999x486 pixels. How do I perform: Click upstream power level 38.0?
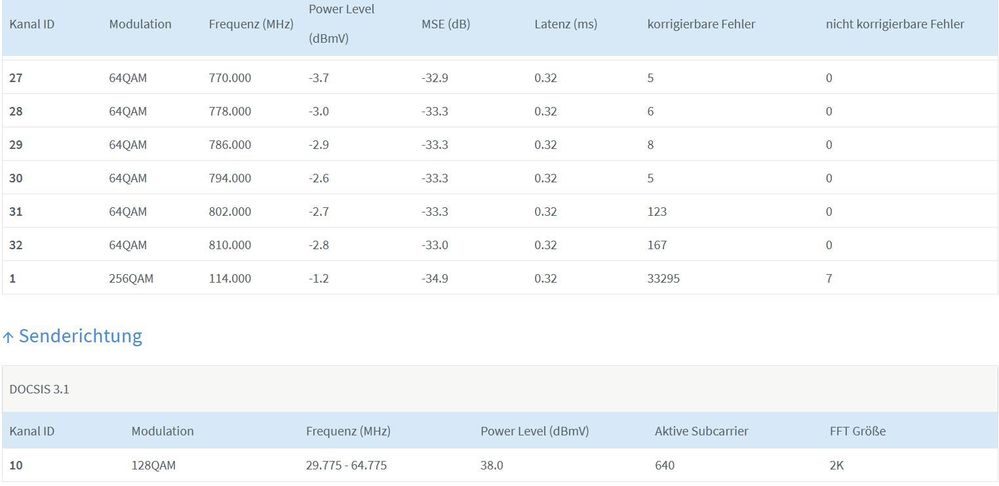tap(492, 466)
